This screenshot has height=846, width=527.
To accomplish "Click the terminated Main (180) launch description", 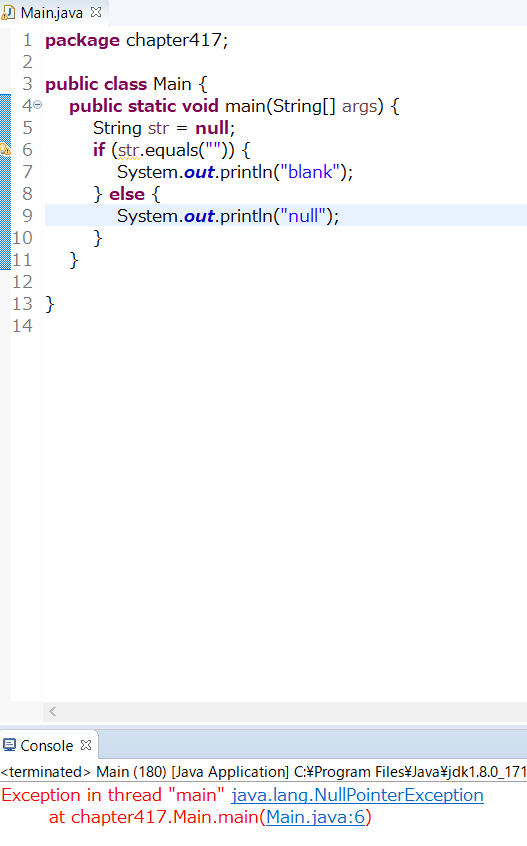I will [263, 772].
